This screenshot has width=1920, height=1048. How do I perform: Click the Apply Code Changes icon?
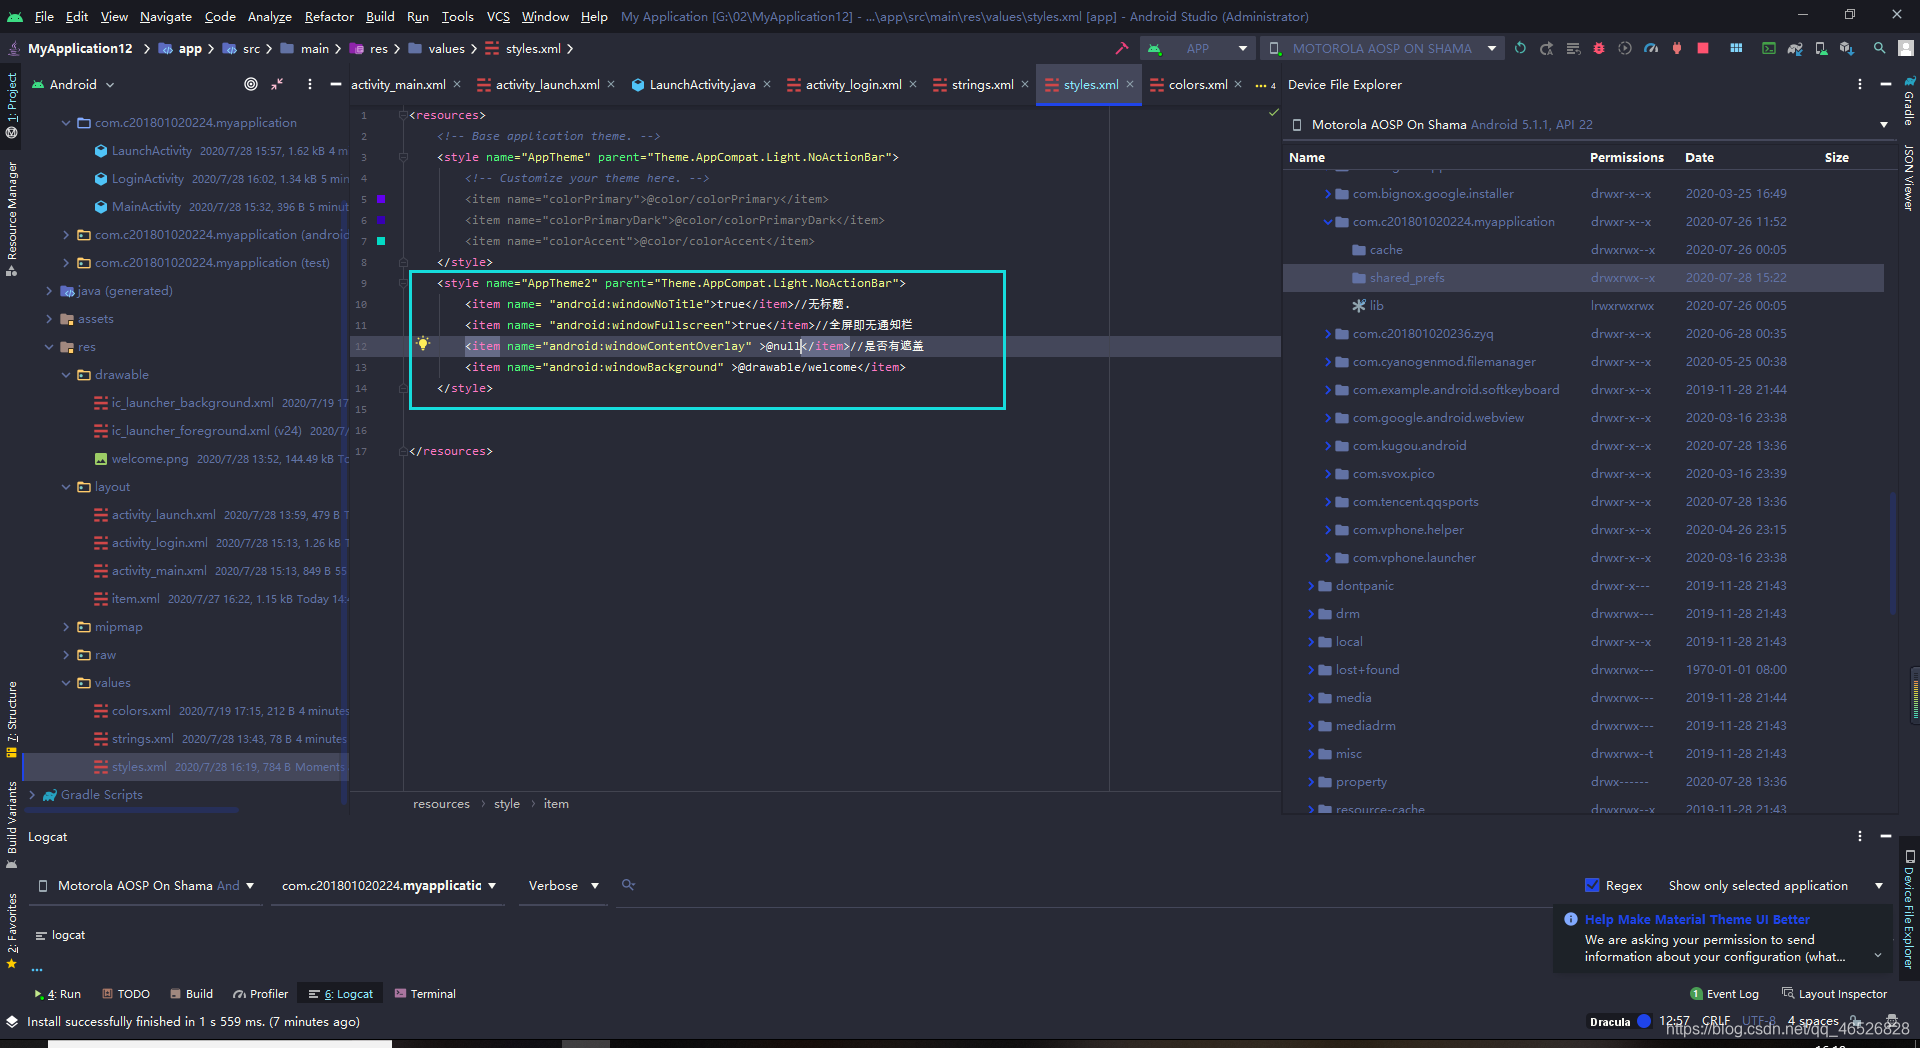click(x=1572, y=48)
